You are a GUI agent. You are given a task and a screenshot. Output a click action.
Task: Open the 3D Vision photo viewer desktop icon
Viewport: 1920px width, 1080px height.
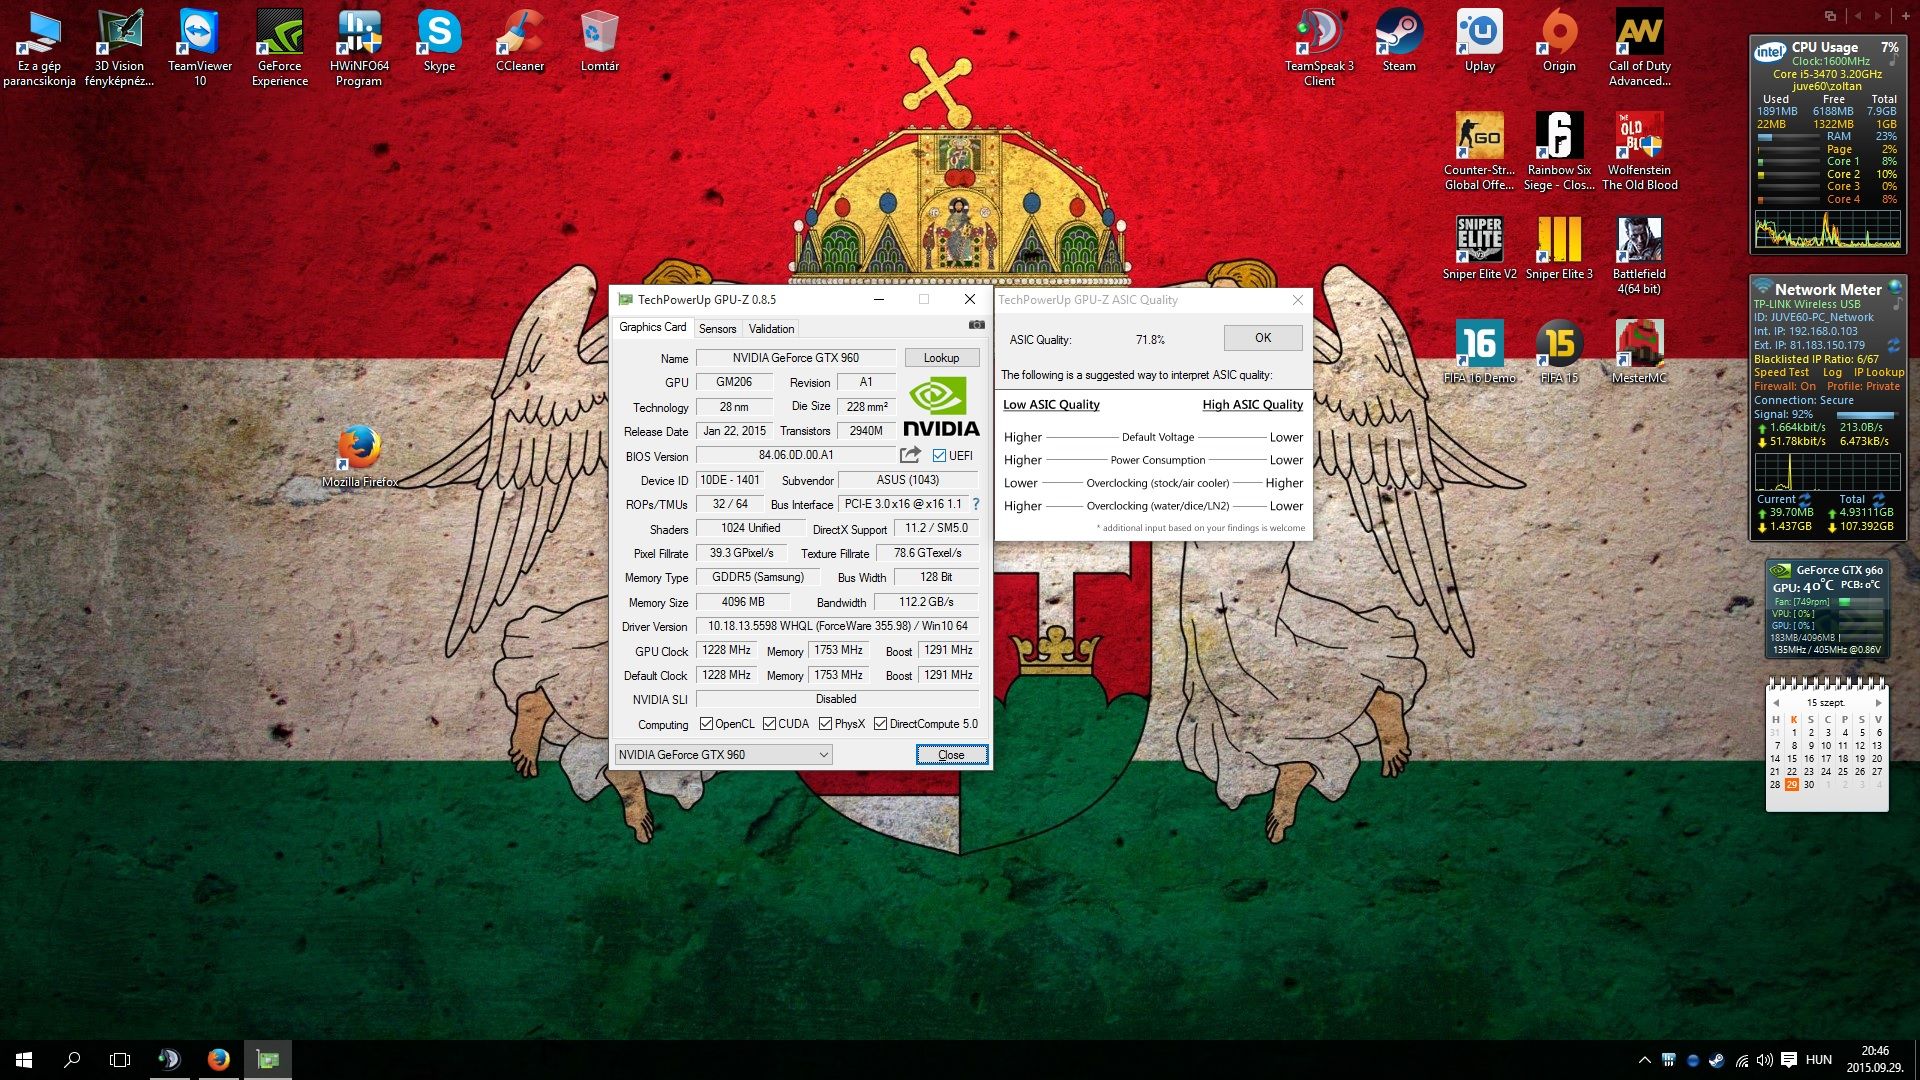tap(119, 47)
